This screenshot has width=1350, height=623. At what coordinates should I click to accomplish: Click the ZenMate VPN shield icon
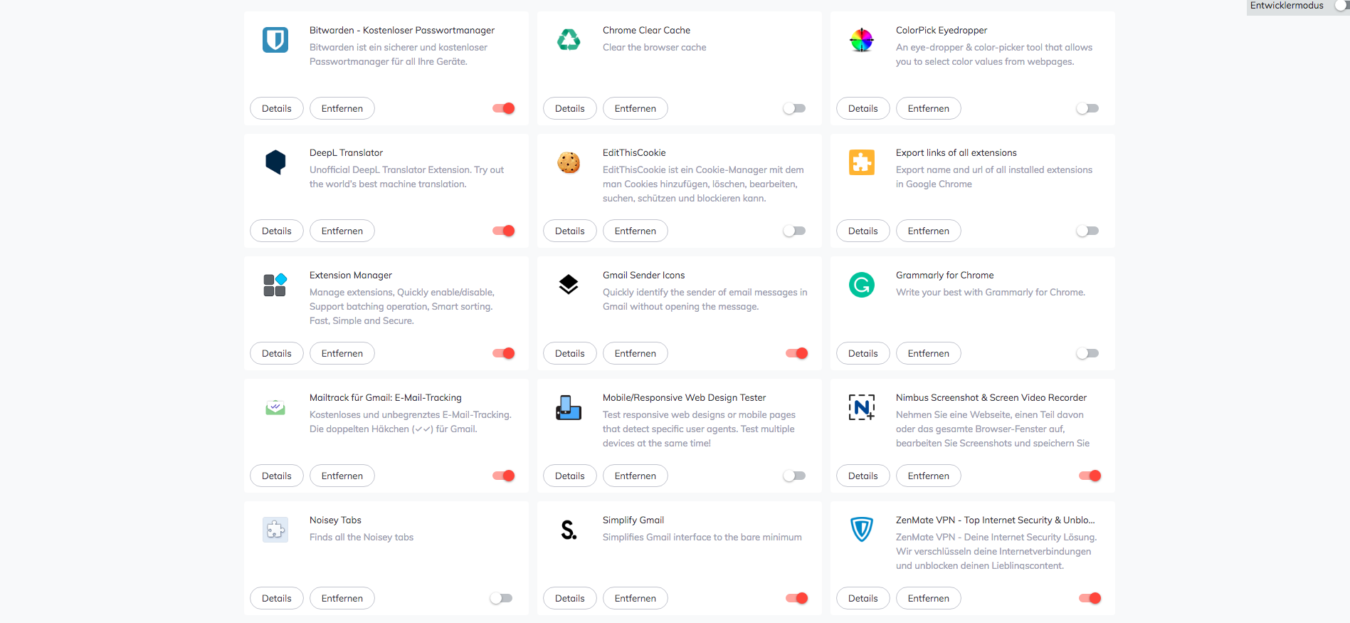tap(861, 530)
